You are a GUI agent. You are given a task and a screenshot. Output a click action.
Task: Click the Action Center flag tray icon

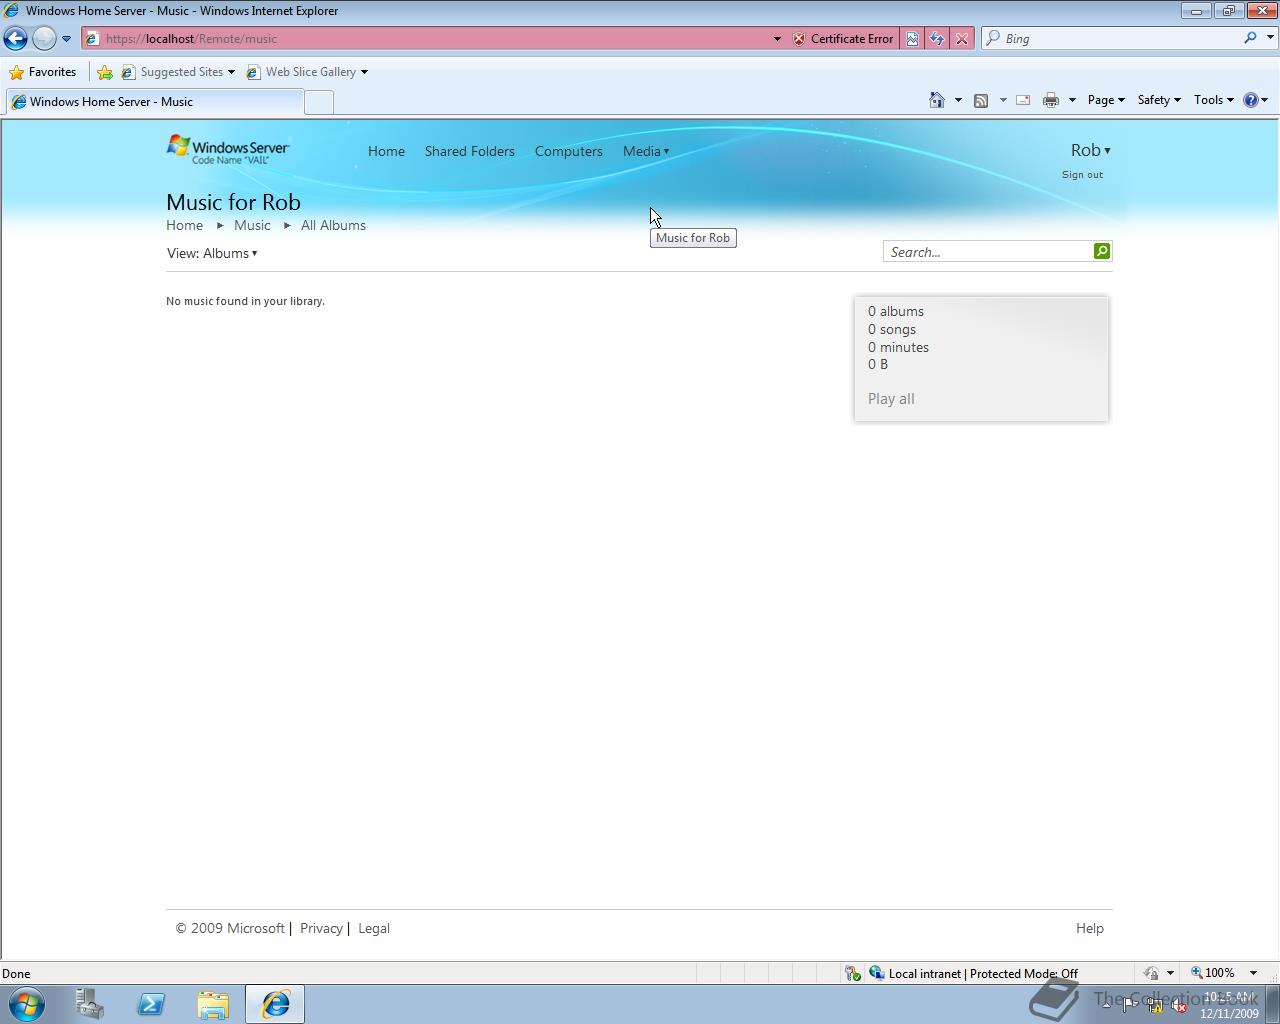pyautogui.click(x=1129, y=1006)
